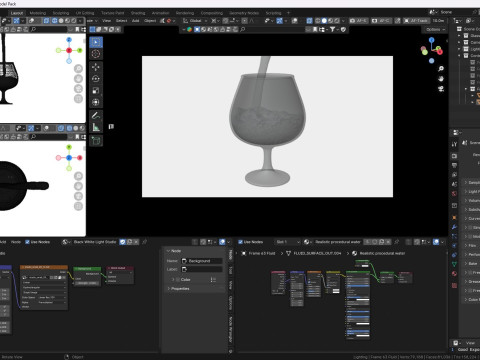The width and height of the screenshot is (480, 360).
Task: Open the Modifiers wrench properties tab
Action: point(454,227)
